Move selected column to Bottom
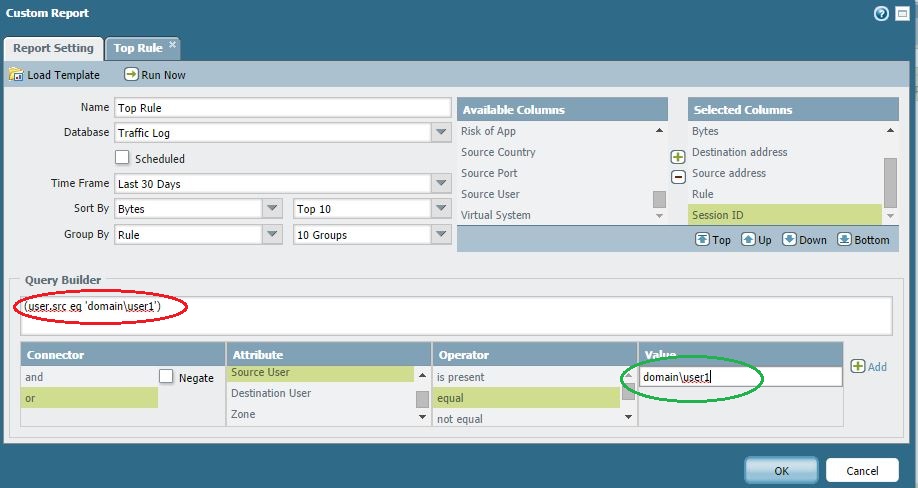The width and height of the screenshot is (918, 488). pyautogui.click(x=863, y=239)
